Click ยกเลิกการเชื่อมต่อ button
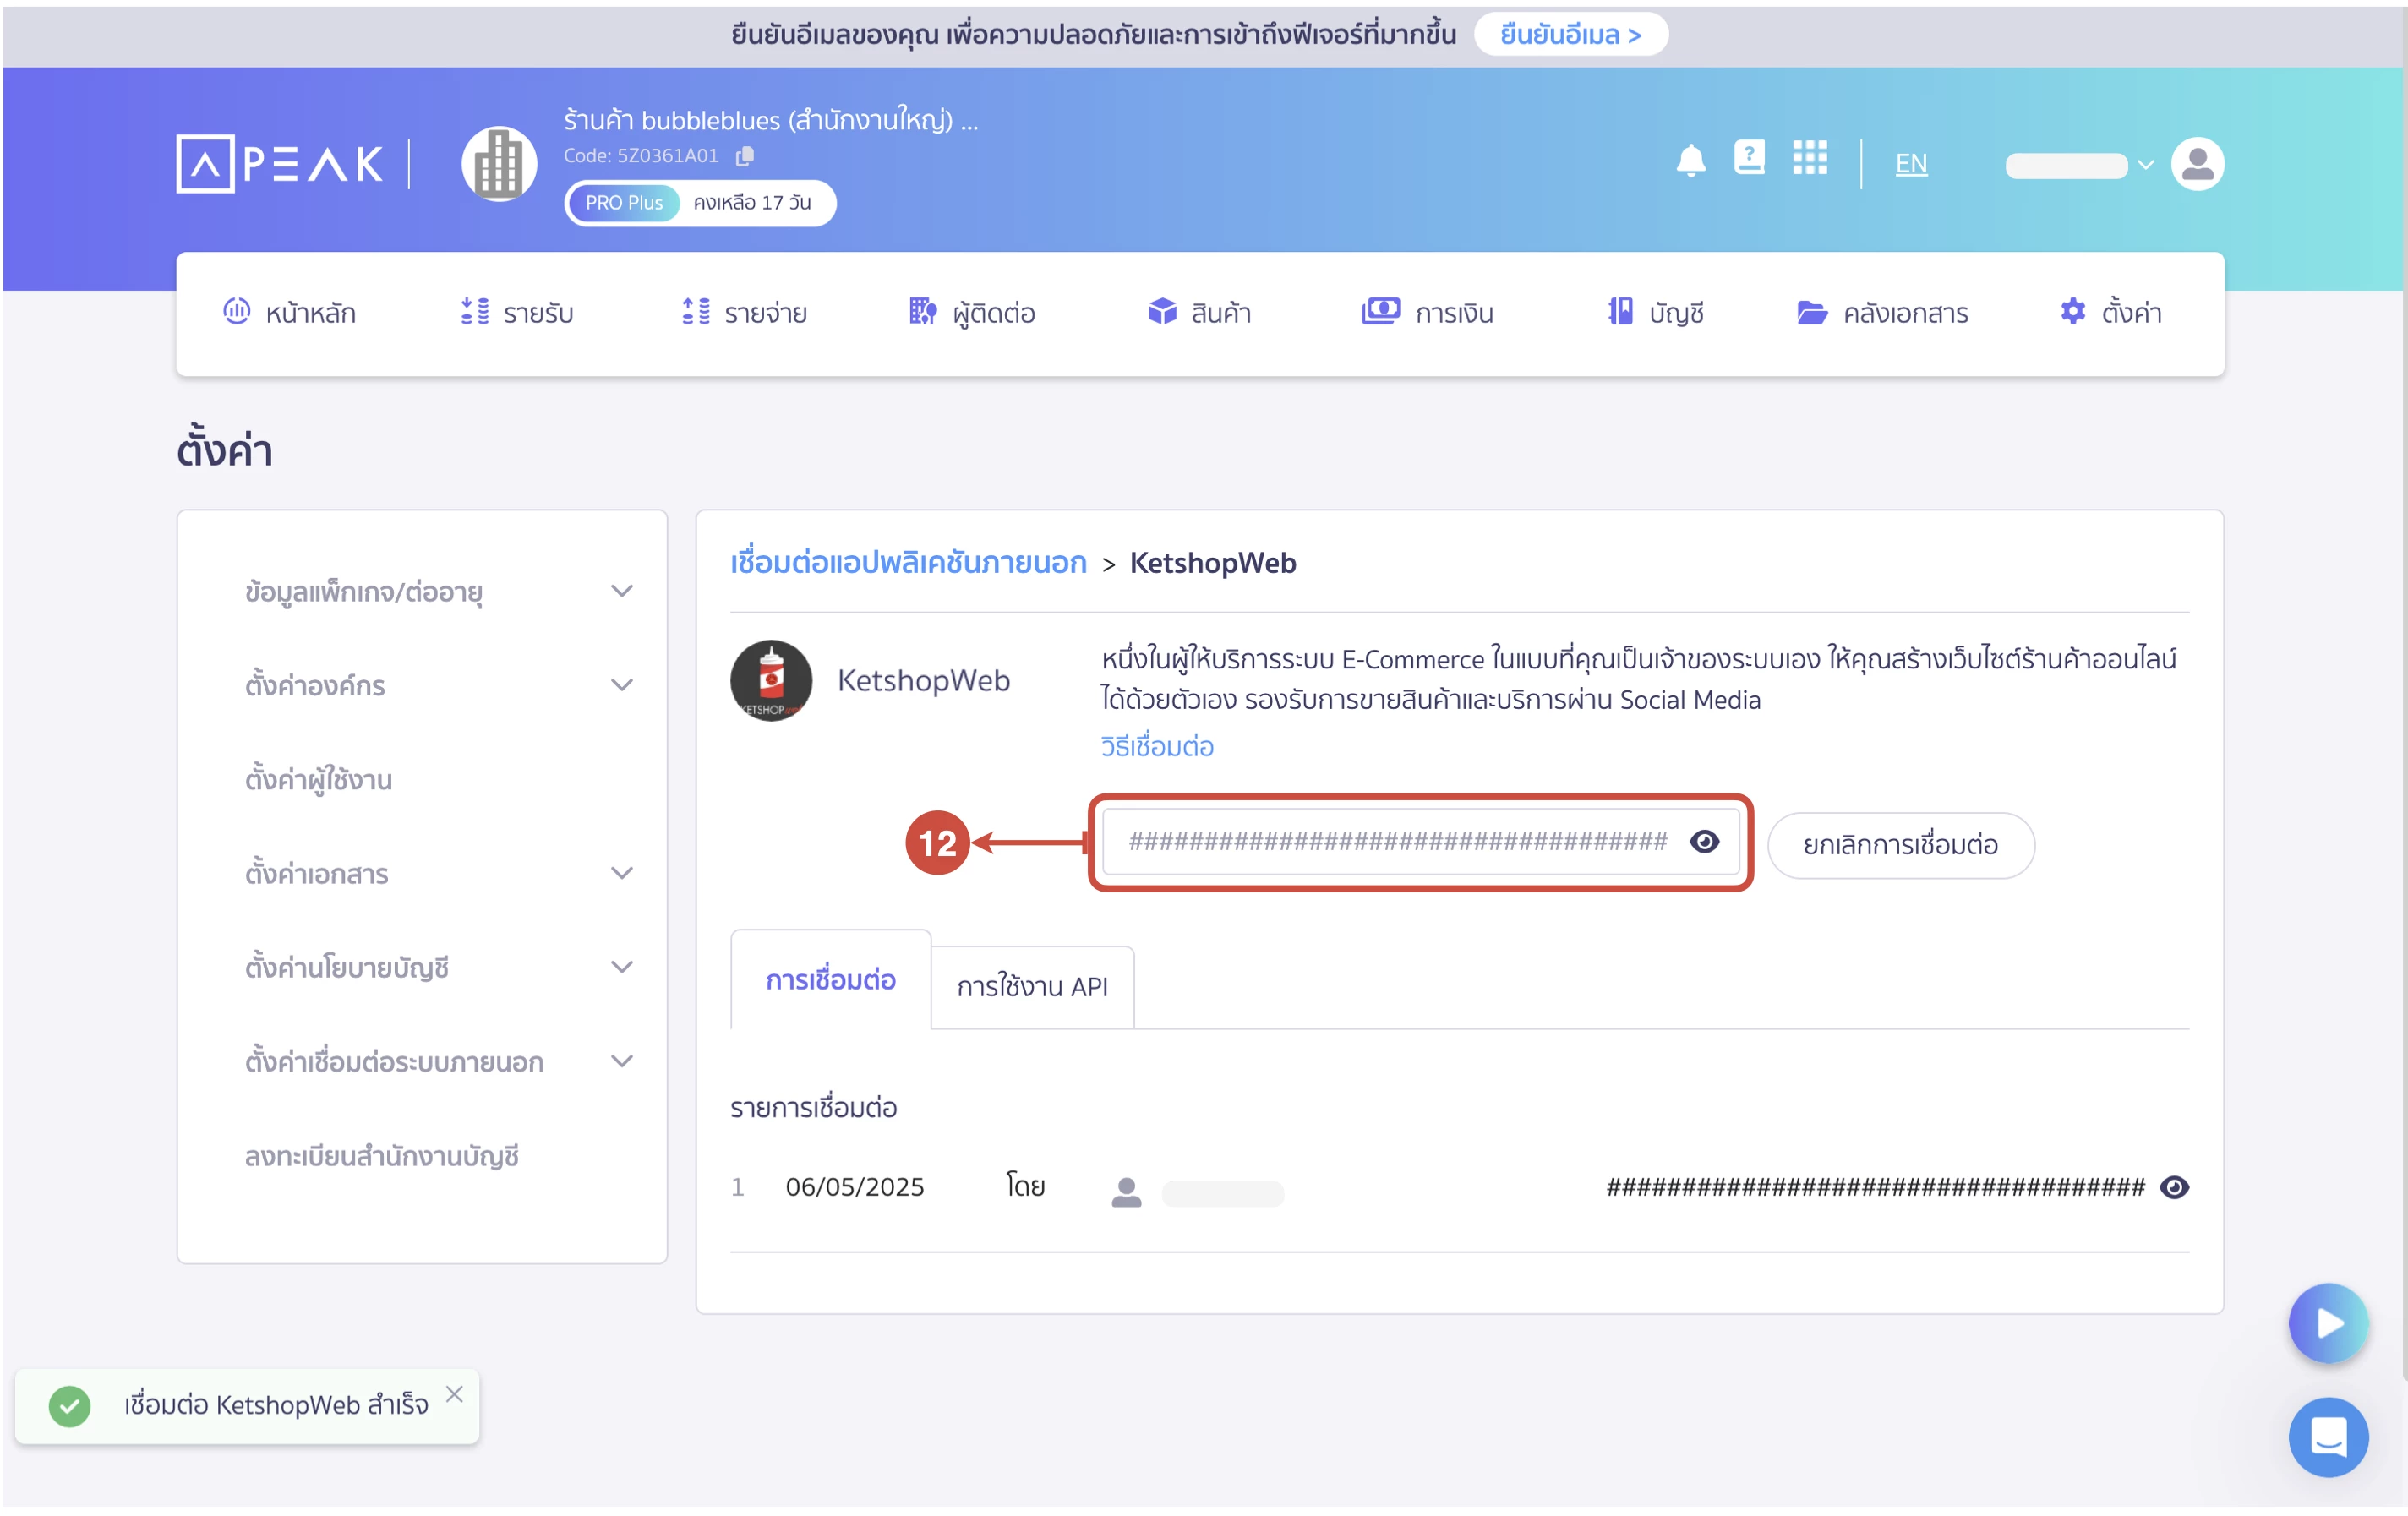This screenshot has height=1516, width=2408. click(1900, 845)
